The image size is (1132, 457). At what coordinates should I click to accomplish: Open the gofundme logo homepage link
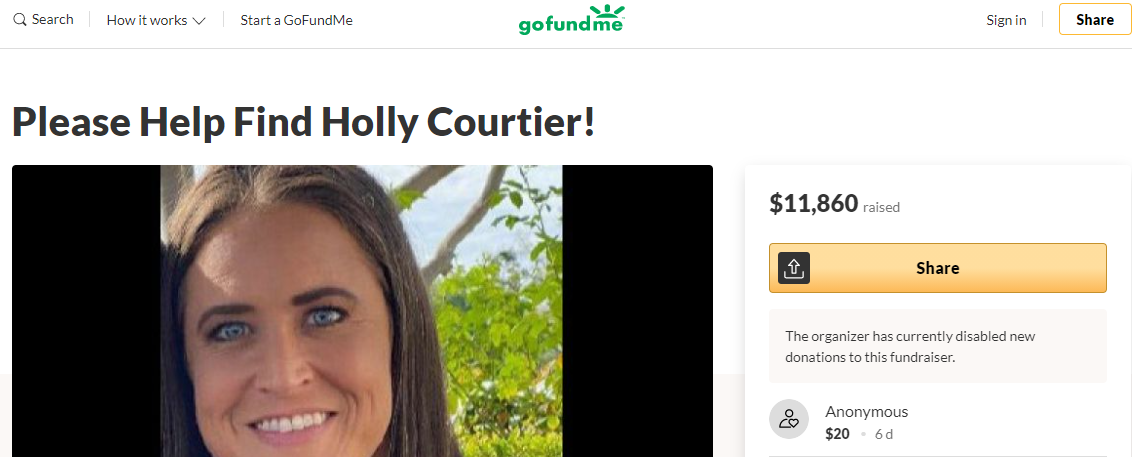point(572,19)
